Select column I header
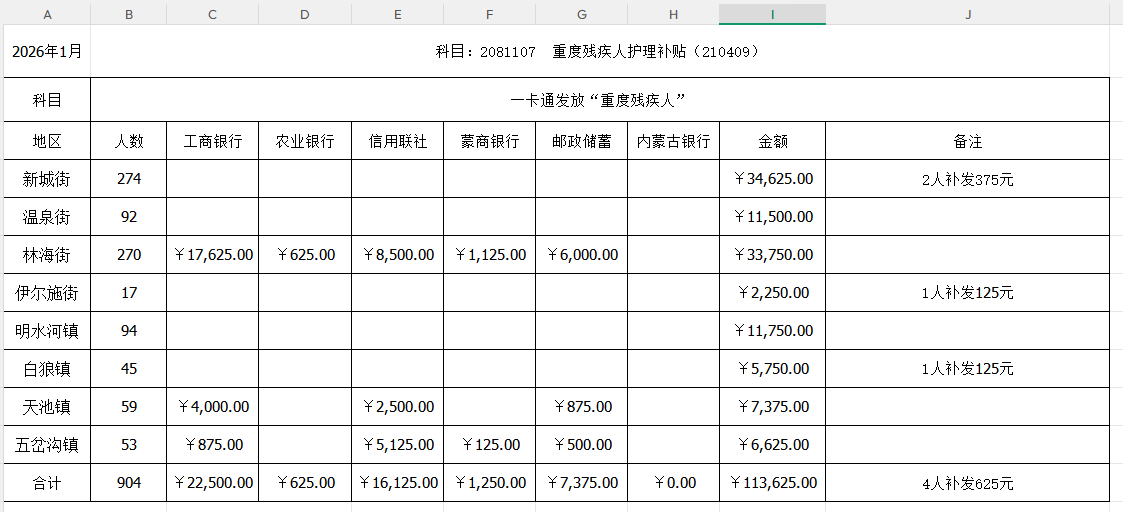Image resolution: width=1123 pixels, height=512 pixels. (772, 14)
